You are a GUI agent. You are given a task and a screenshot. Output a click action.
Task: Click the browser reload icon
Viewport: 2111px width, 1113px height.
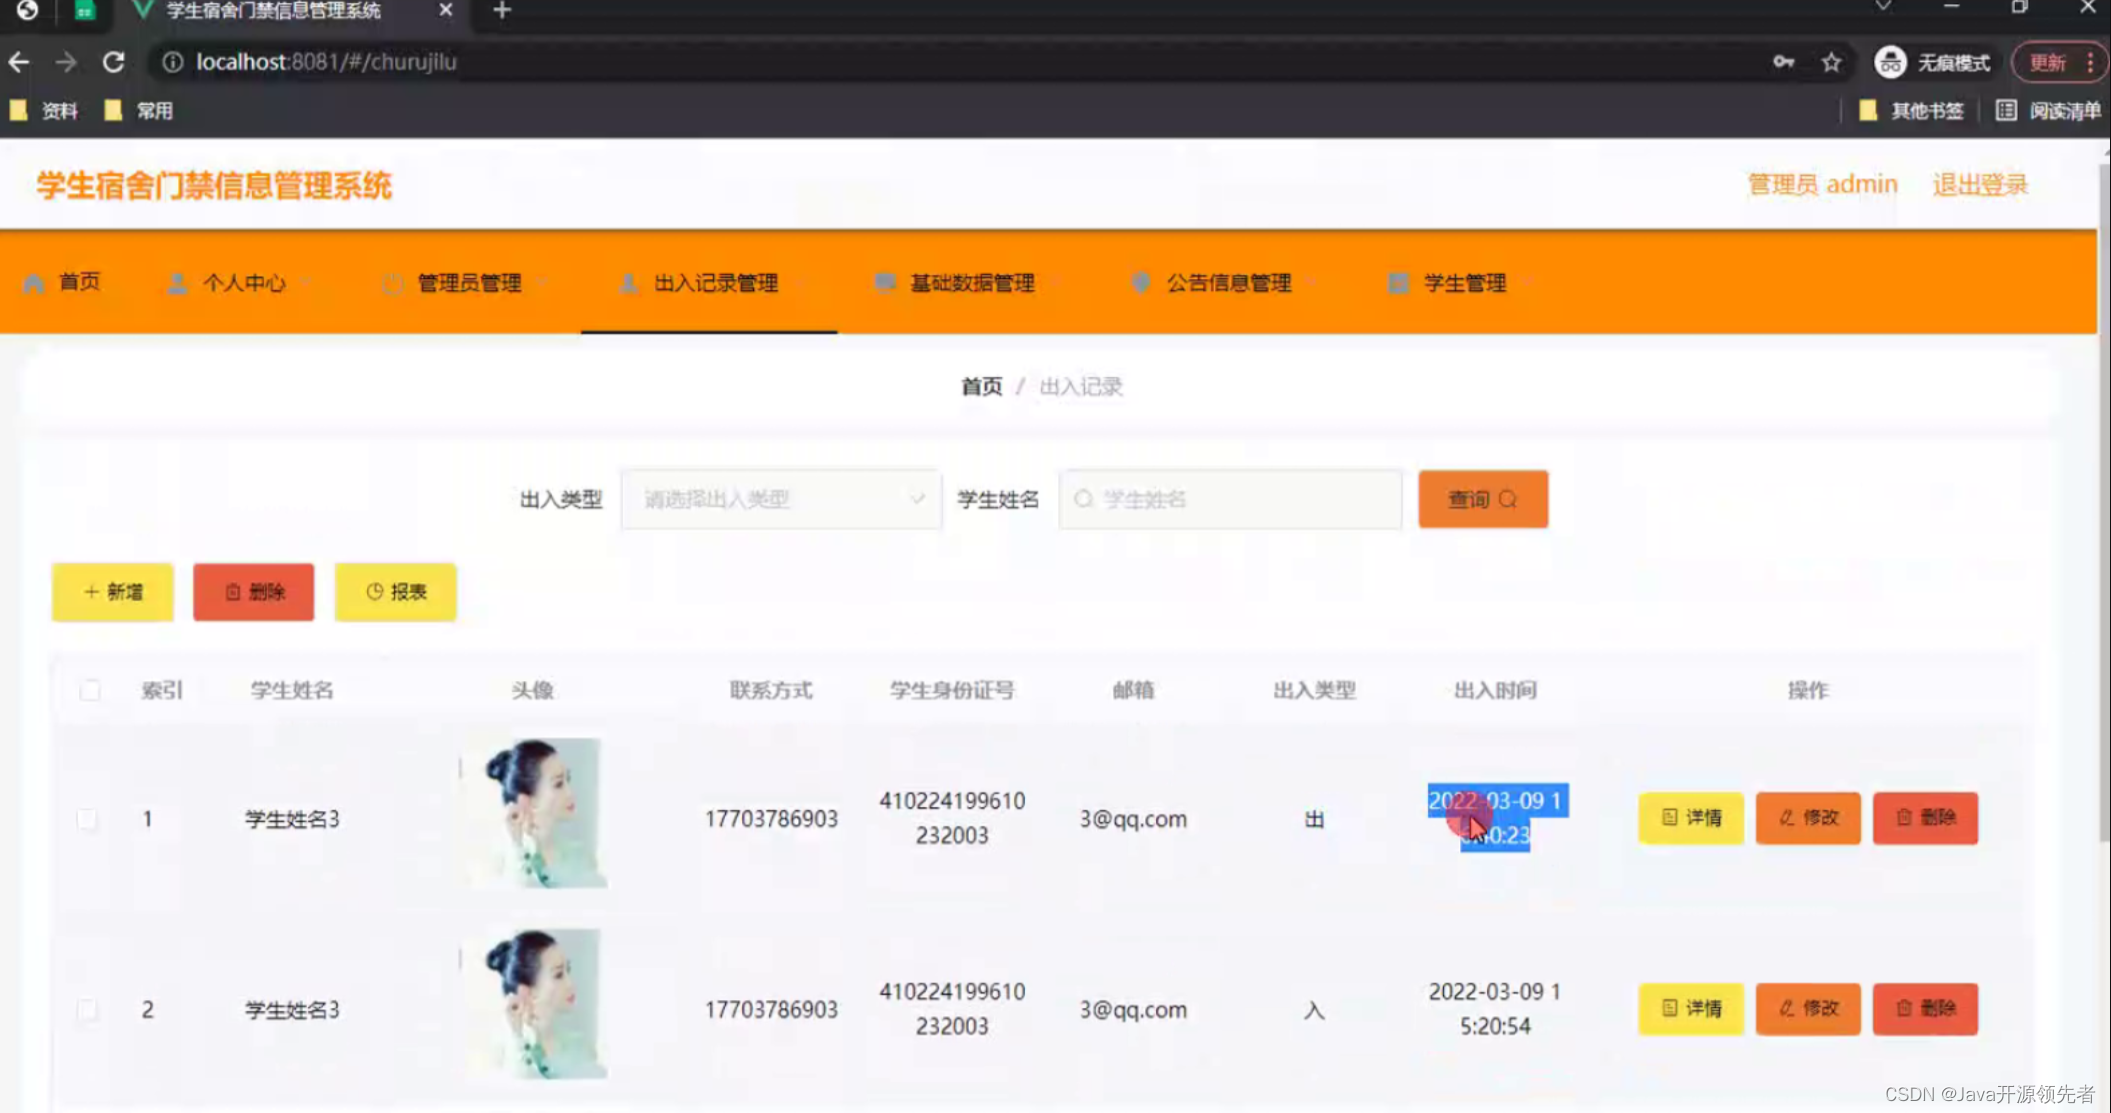tap(113, 62)
